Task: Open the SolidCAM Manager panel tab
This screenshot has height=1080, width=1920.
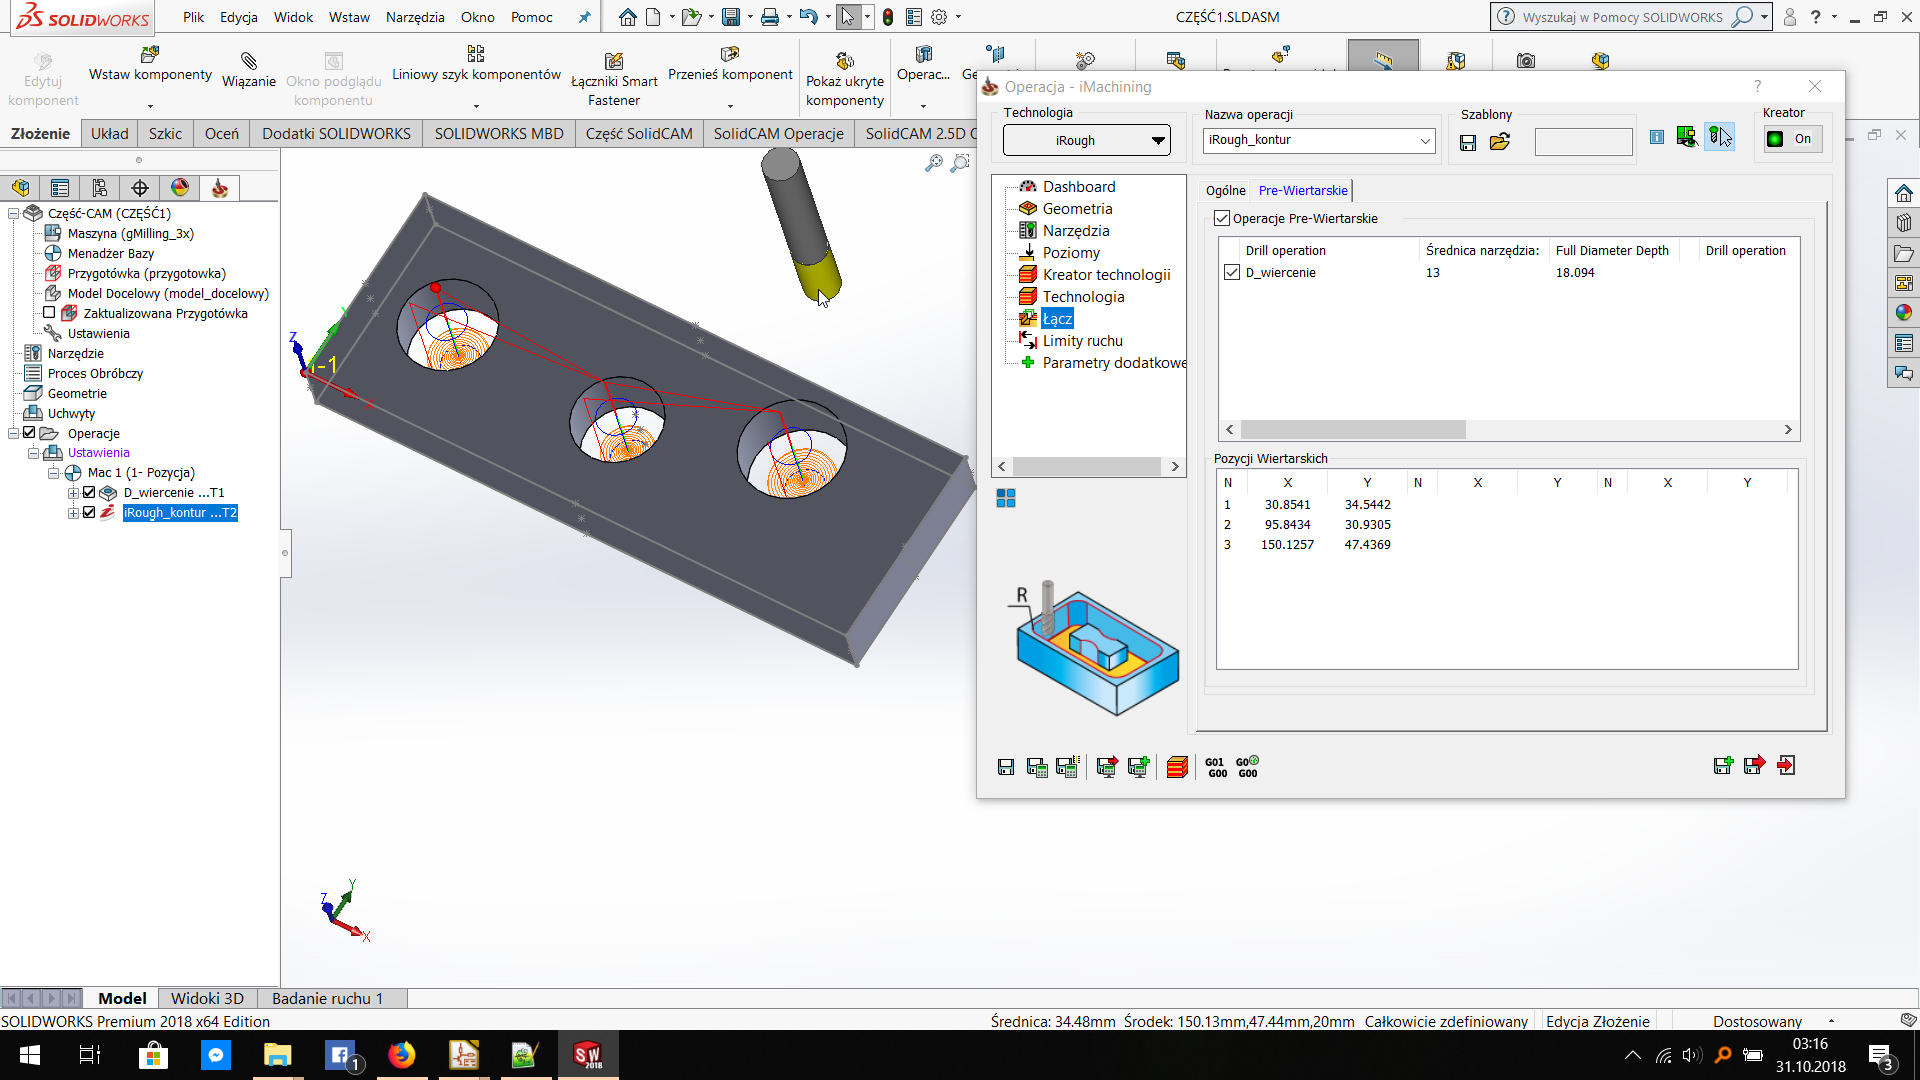Action: [220, 188]
